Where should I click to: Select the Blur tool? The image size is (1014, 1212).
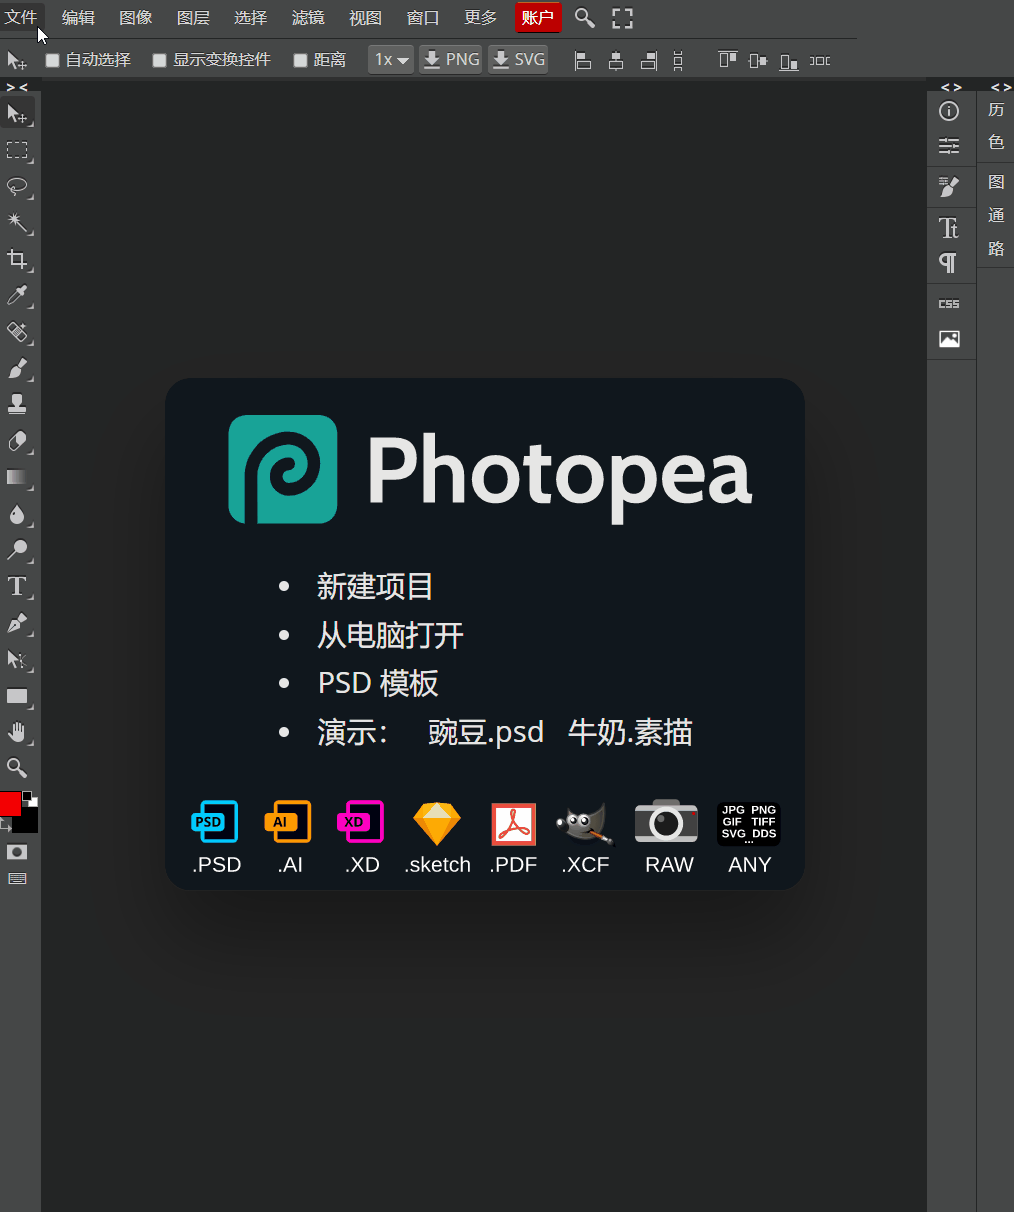click(x=17, y=514)
